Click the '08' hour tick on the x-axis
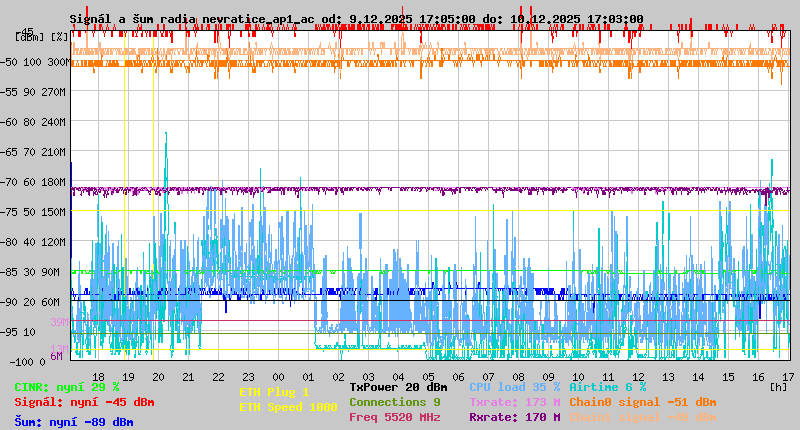Image resolution: width=800 pixels, height=430 pixels. (518, 377)
